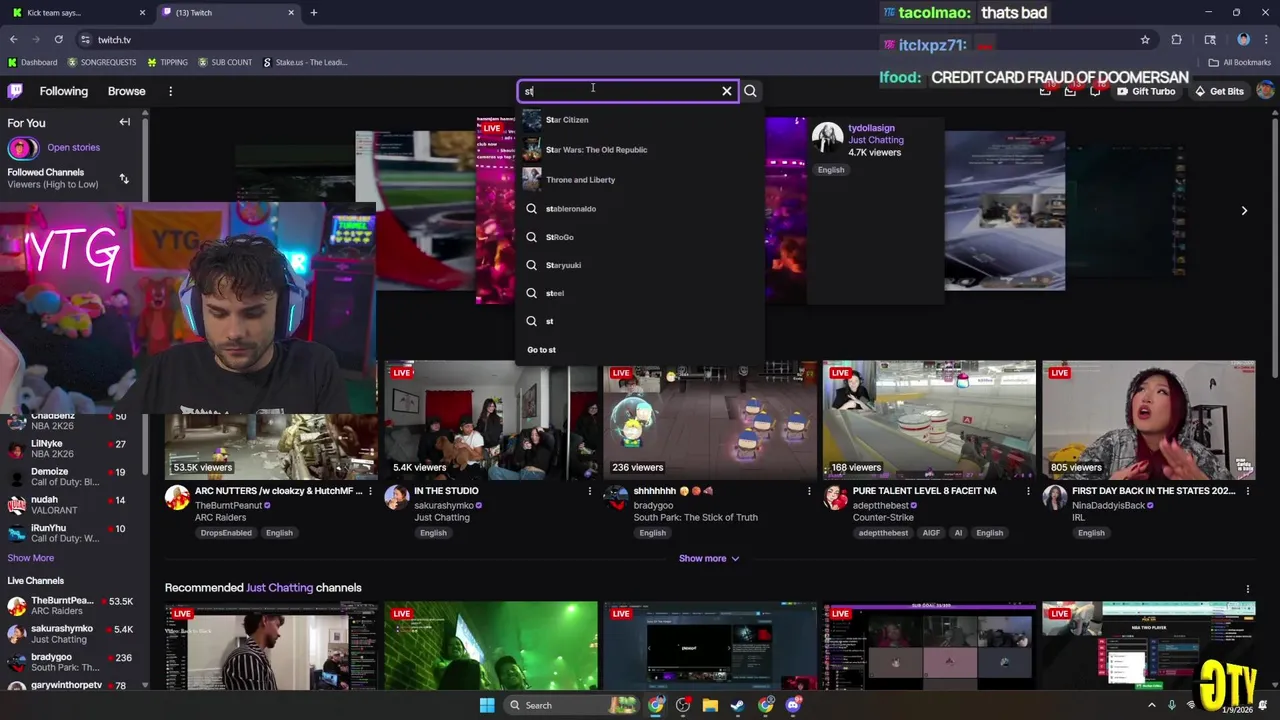
Task: Open Discord from the taskbar
Action: (x=793, y=705)
